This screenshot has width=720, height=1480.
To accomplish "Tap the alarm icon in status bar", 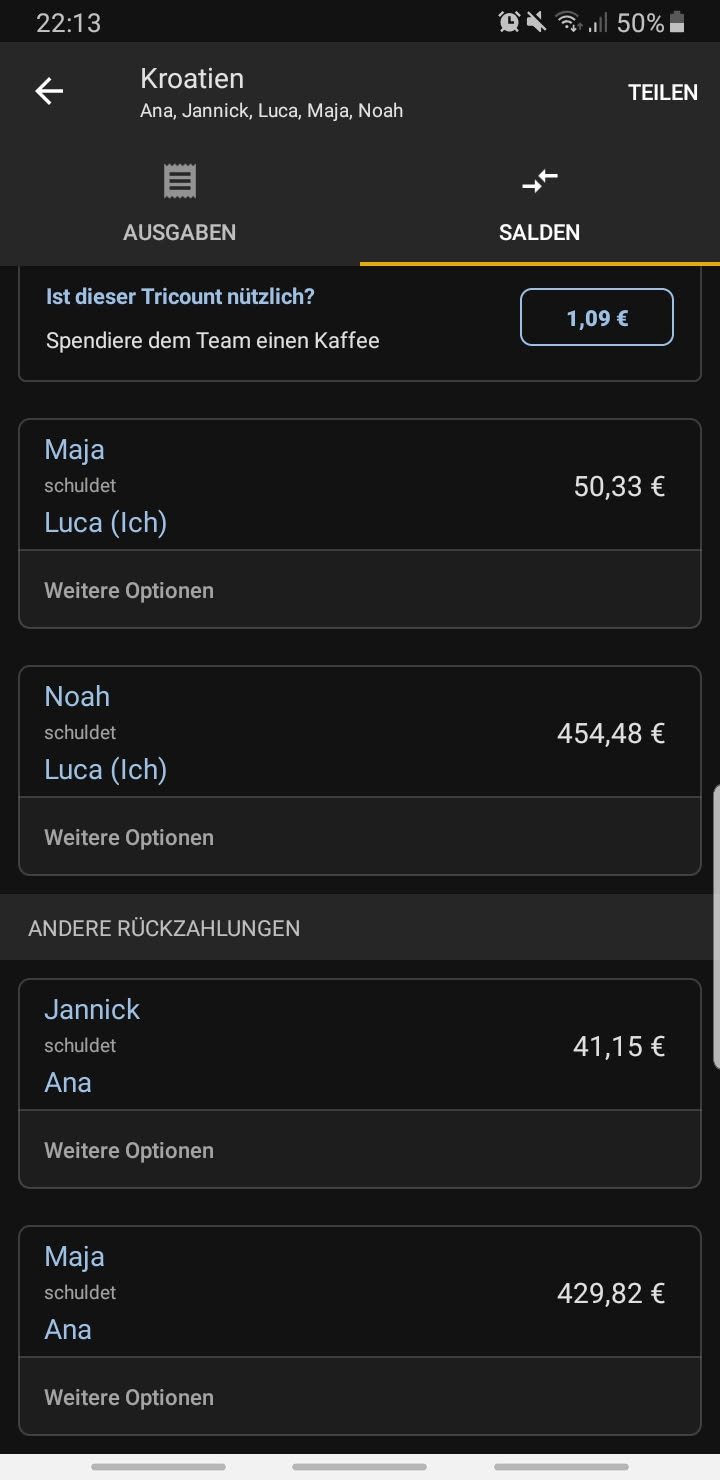I will coord(509,22).
